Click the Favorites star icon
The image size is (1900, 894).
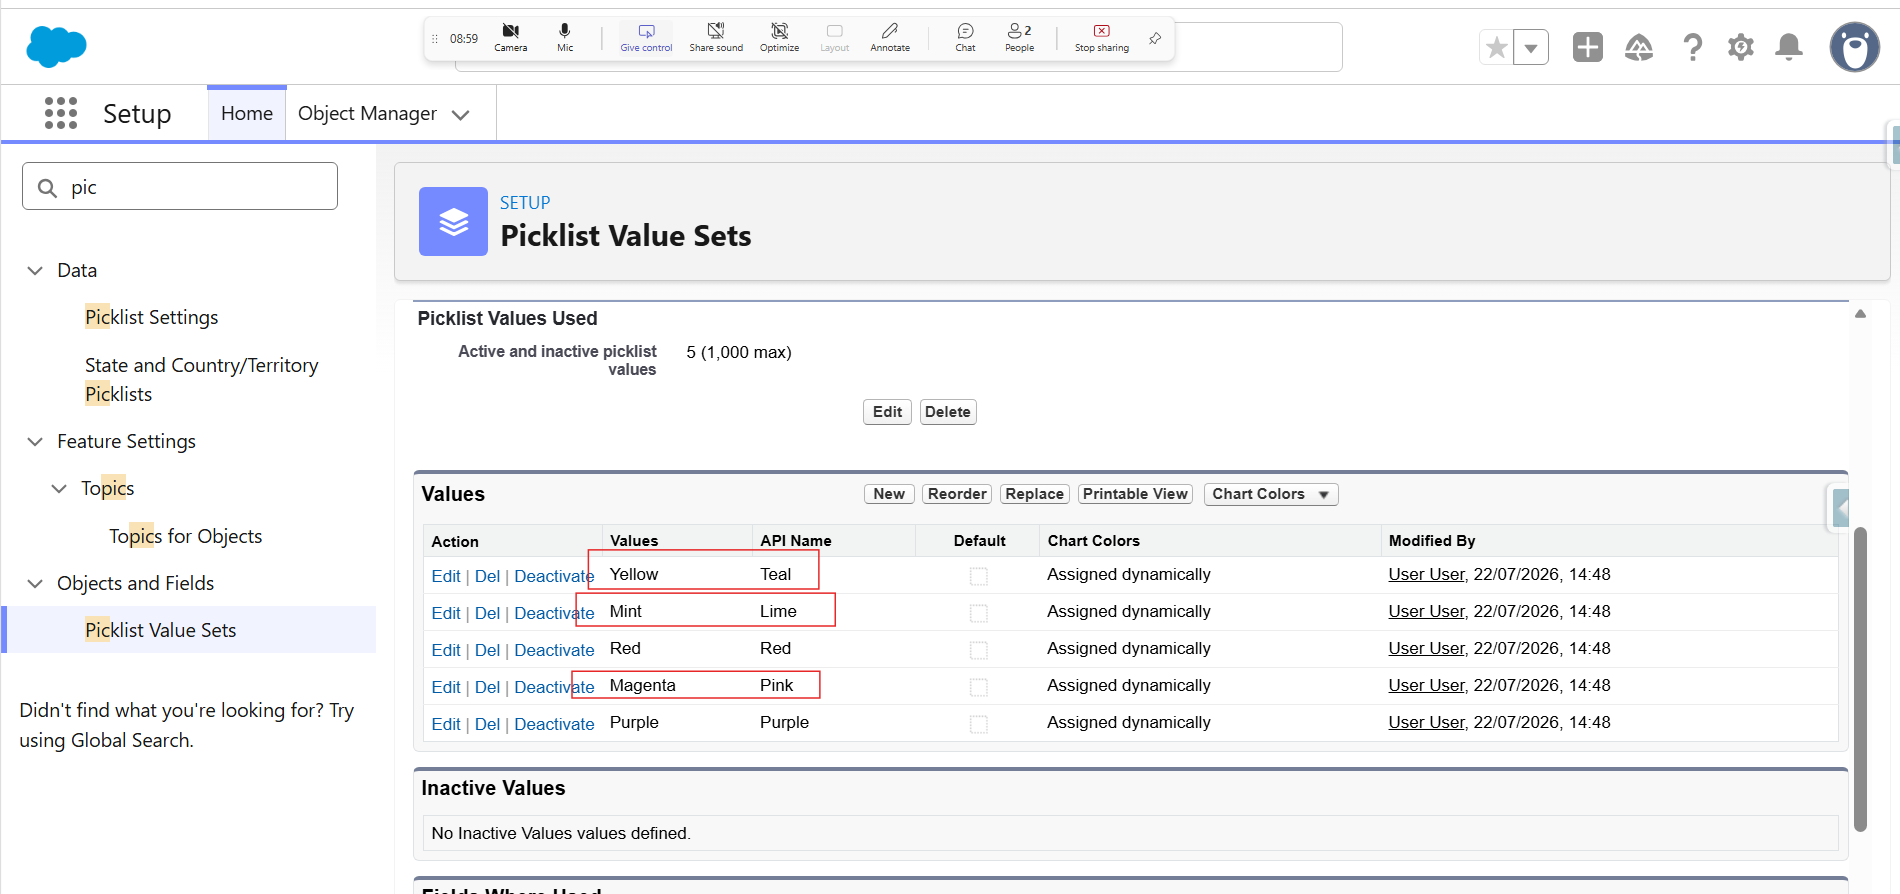(1497, 47)
